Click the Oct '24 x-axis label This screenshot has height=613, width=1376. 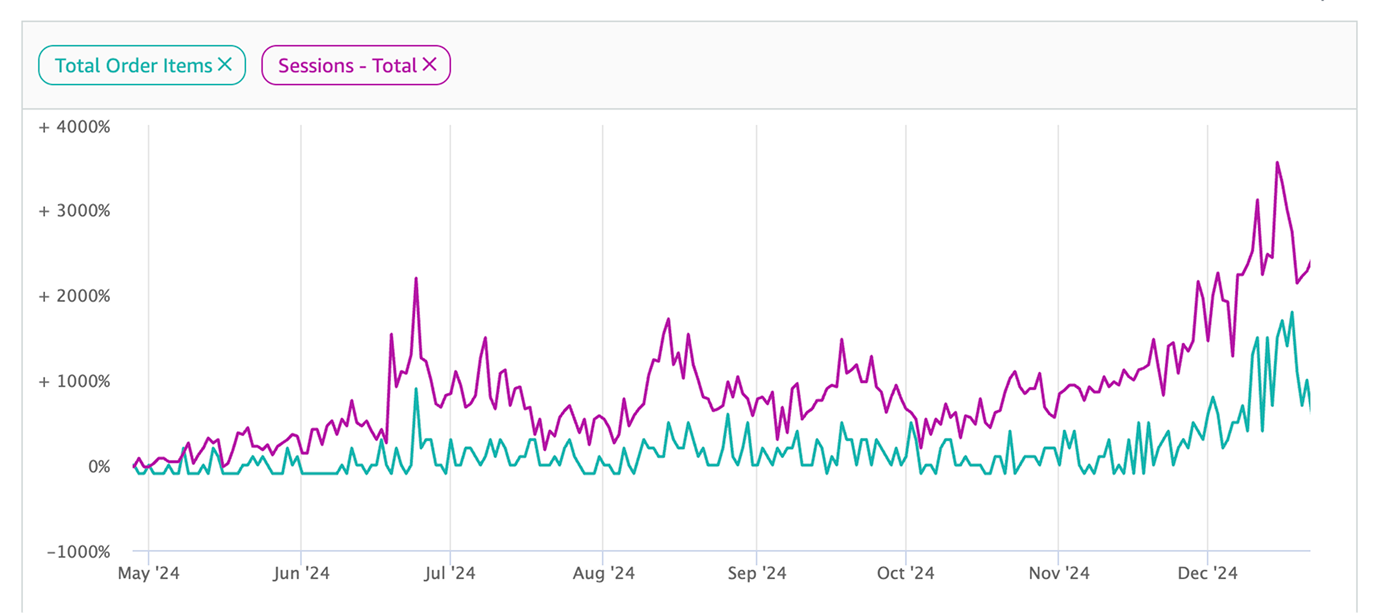point(905,573)
